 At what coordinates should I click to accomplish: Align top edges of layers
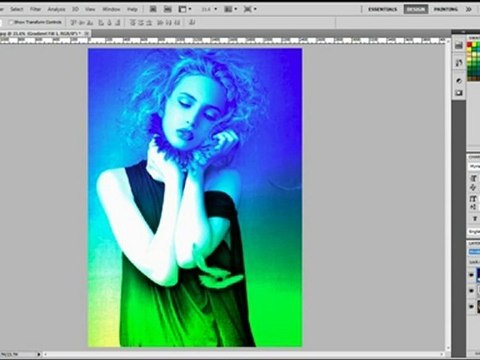point(73,22)
